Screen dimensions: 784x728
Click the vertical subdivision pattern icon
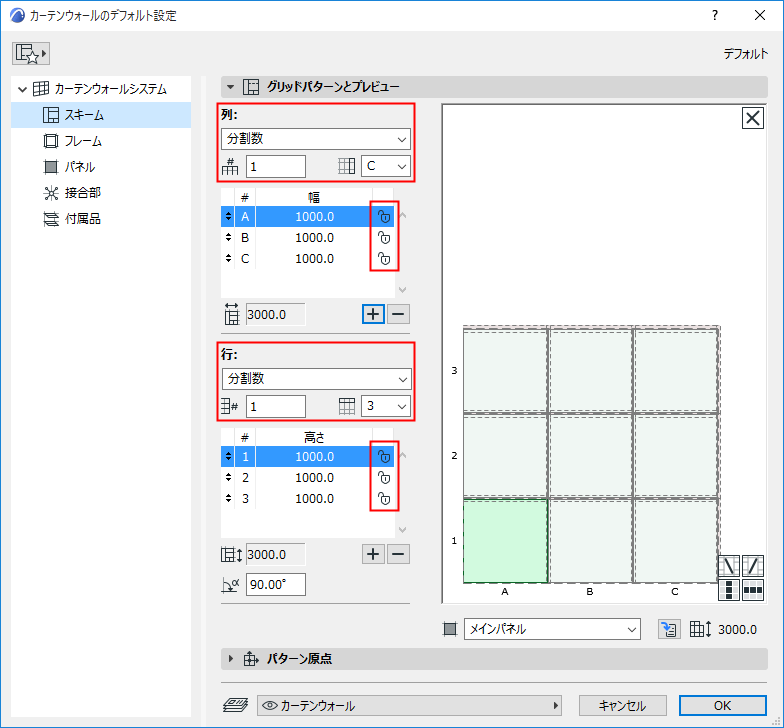[728, 590]
